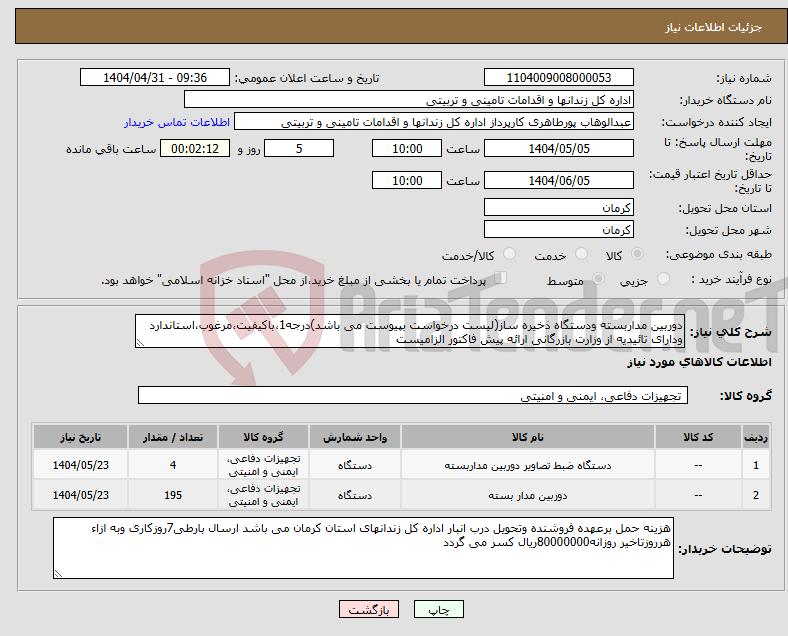Click the چاپ (print) button
The image size is (788, 636).
pos(438,609)
